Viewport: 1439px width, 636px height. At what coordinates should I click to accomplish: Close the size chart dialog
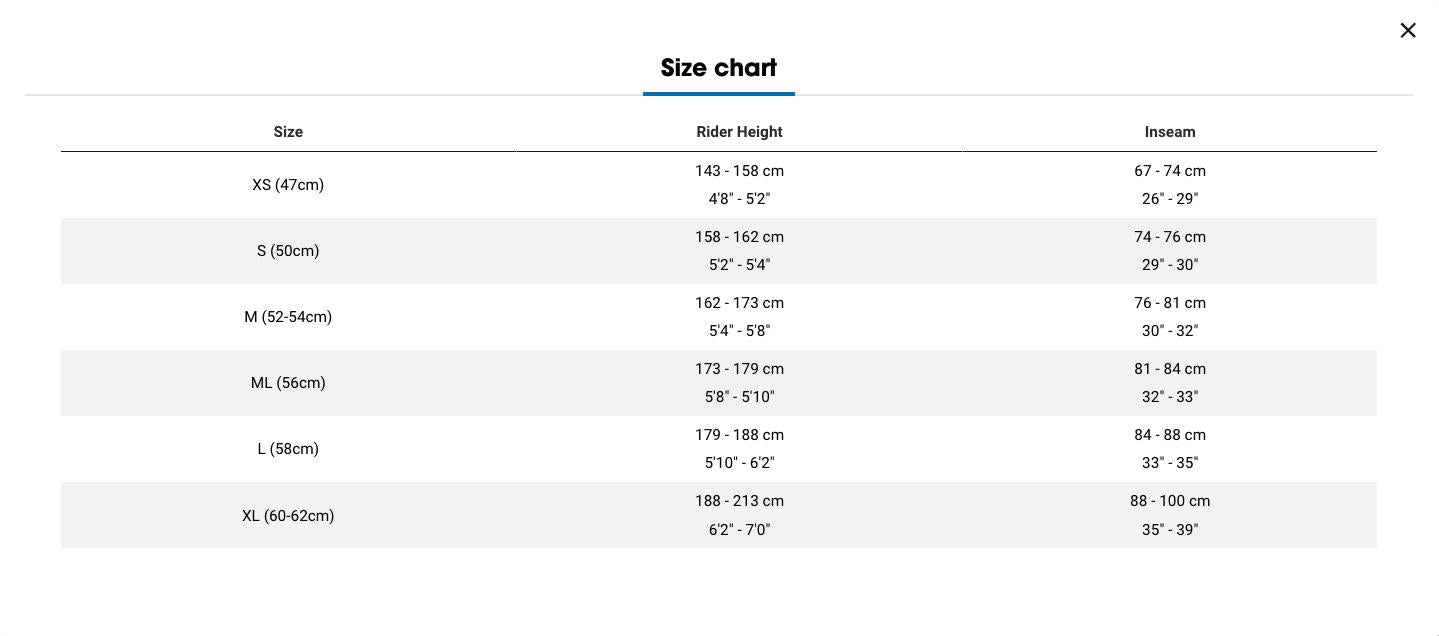[1408, 30]
